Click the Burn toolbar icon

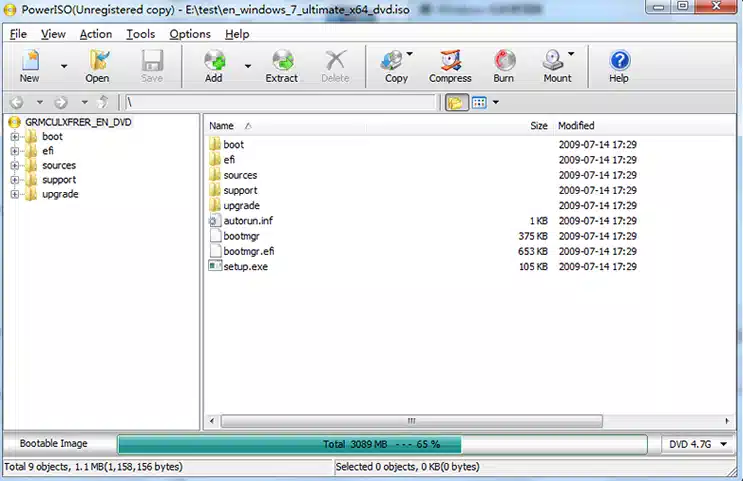tap(504, 66)
